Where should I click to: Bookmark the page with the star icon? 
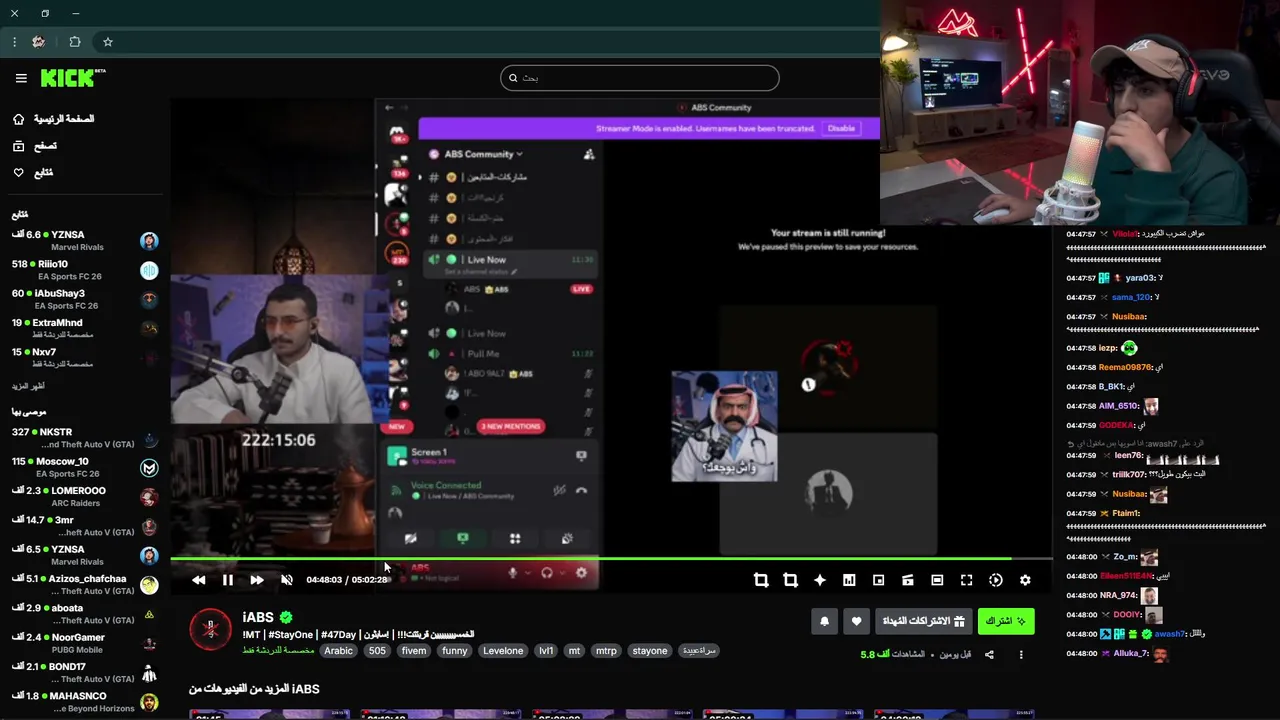point(108,42)
